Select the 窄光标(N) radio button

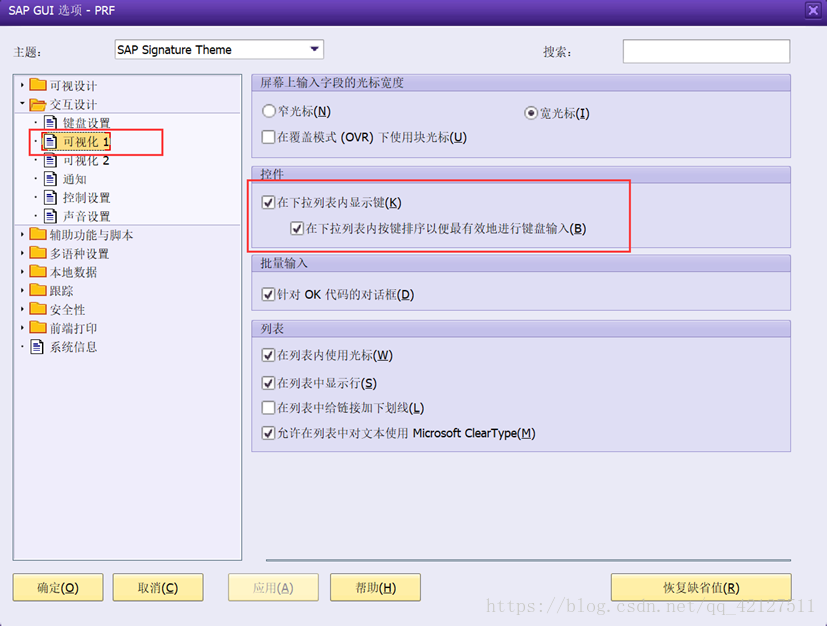(x=268, y=111)
